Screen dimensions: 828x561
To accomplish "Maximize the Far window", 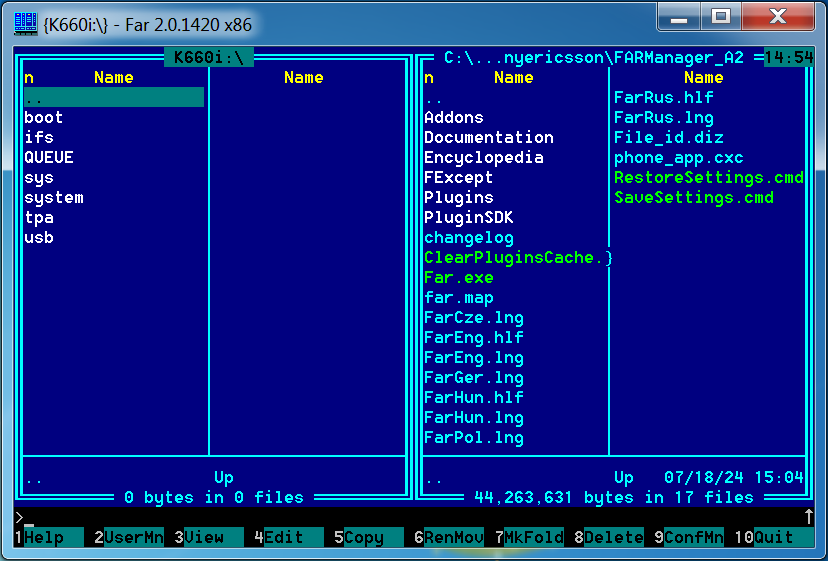I will [721, 17].
